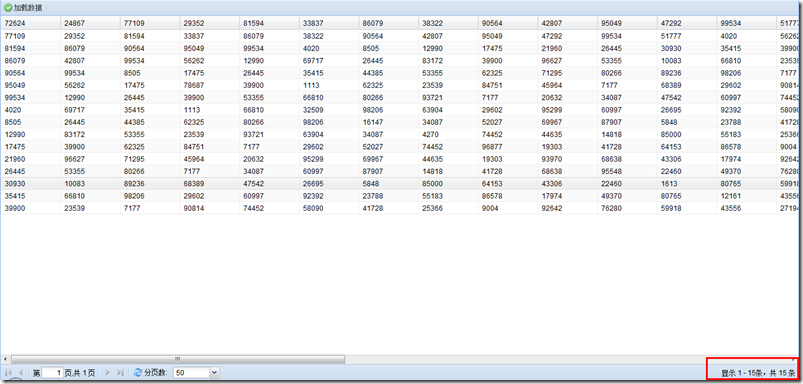Image resolution: width=803 pixels, height=384 pixels.
Task: Select cell 59918 in row 39900
Action: [687, 208]
